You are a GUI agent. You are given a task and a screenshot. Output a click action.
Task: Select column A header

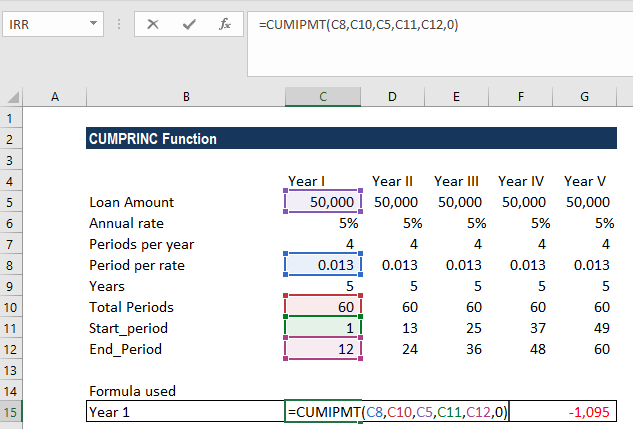click(x=55, y=97)
